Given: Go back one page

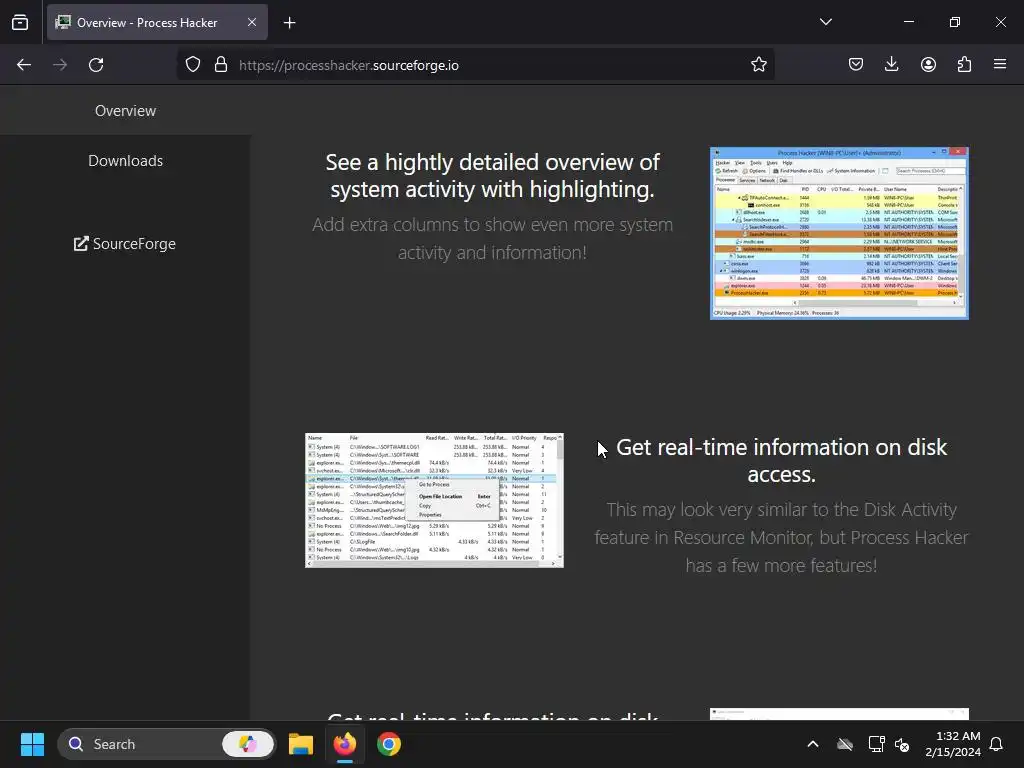Looking at the screenshot, I should (x=24, y=65).
